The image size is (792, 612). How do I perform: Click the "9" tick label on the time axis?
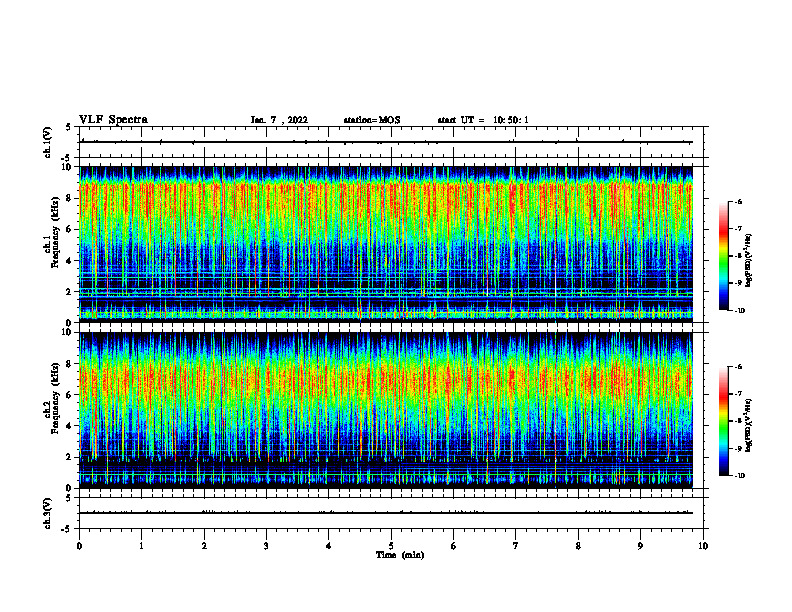640,546
